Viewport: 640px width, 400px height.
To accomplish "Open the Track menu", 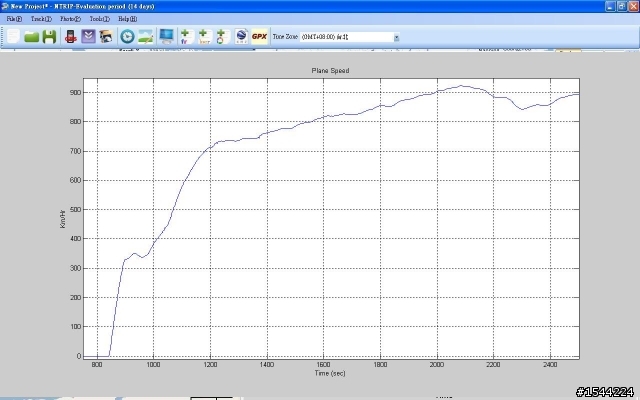I will (41, 19).
